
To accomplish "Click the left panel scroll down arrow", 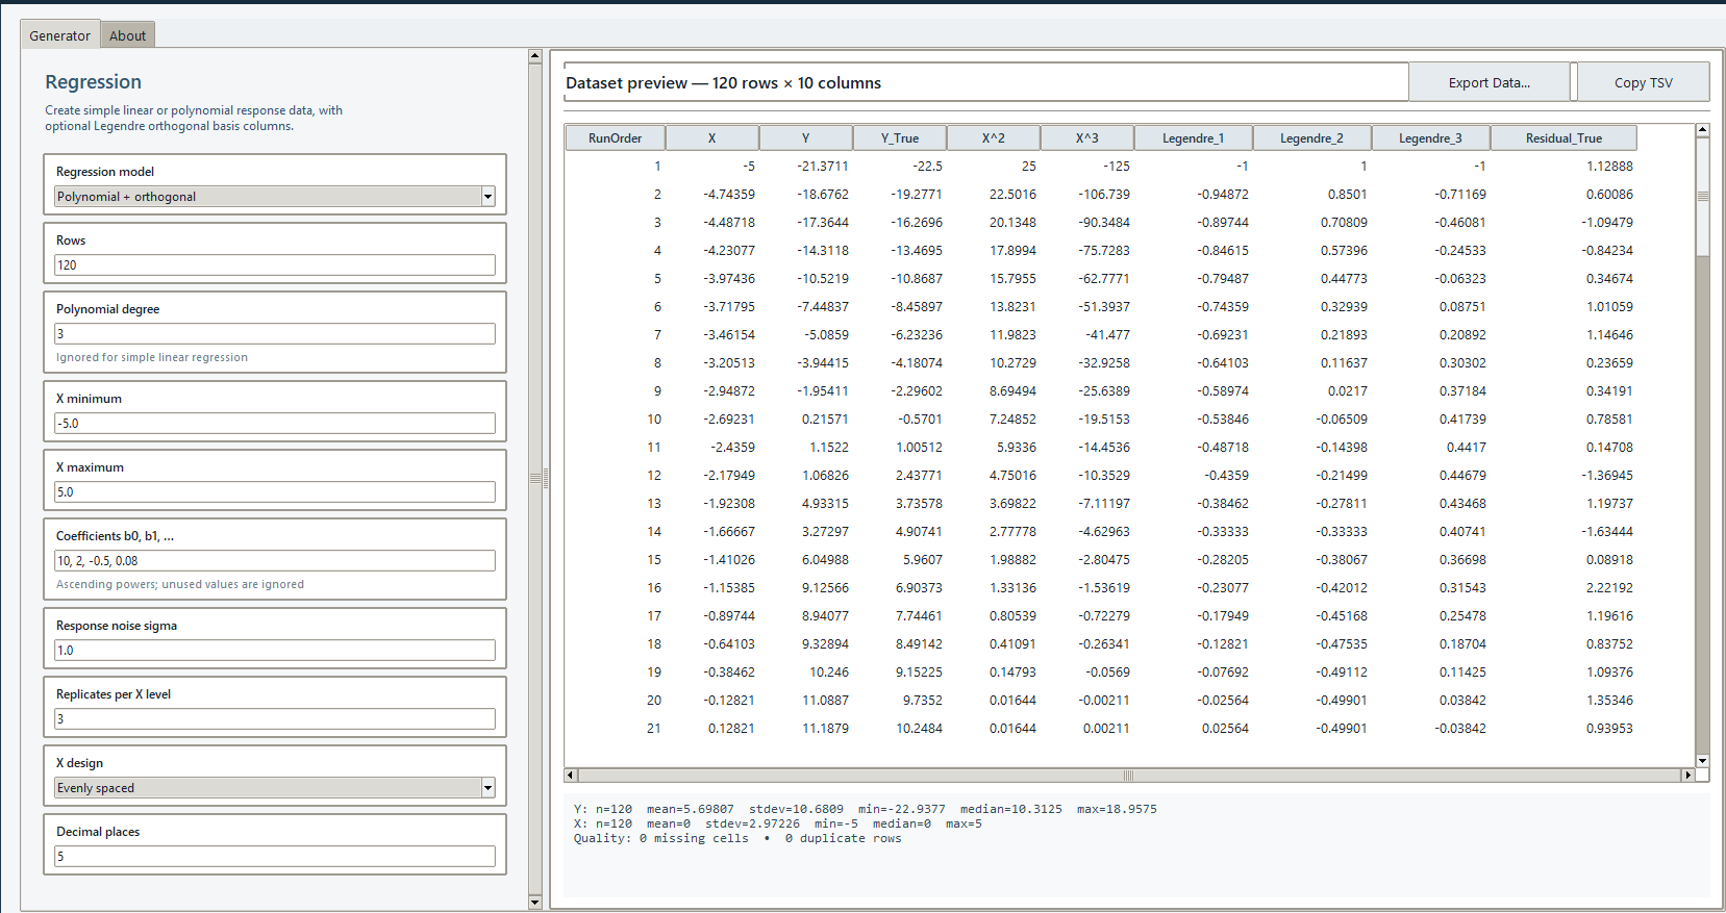I will (535, 902).
